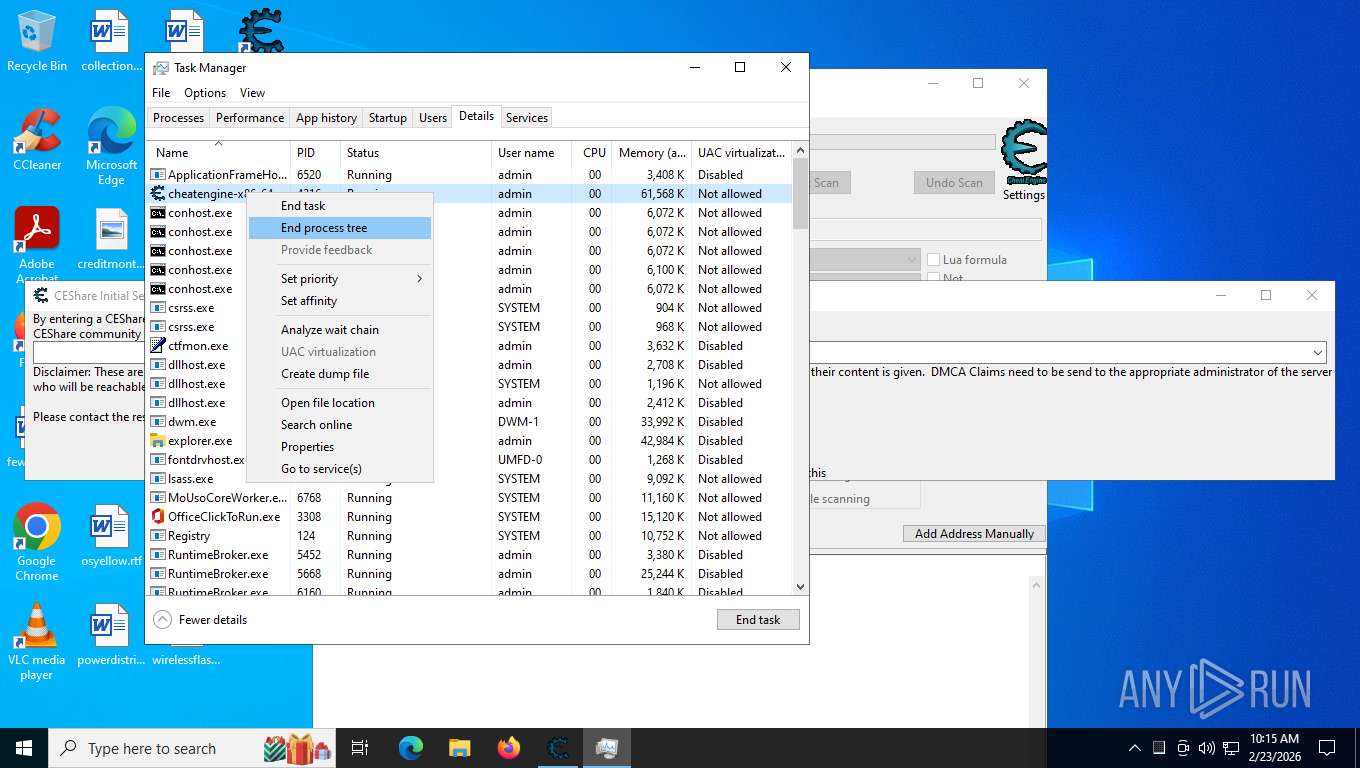1360x768 pixels.
Task: Sort processes by Name column header
Action: pyautogui.click(x=219, y=153)
